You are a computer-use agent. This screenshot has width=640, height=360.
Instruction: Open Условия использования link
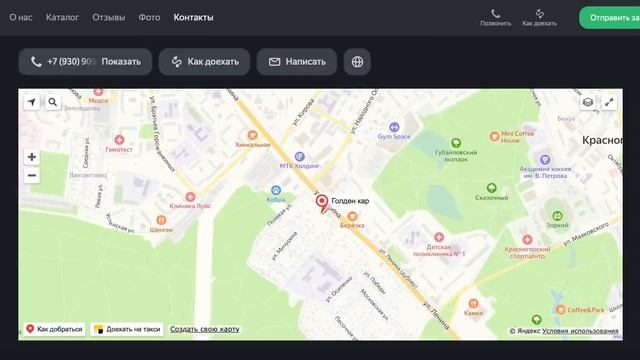580,331
